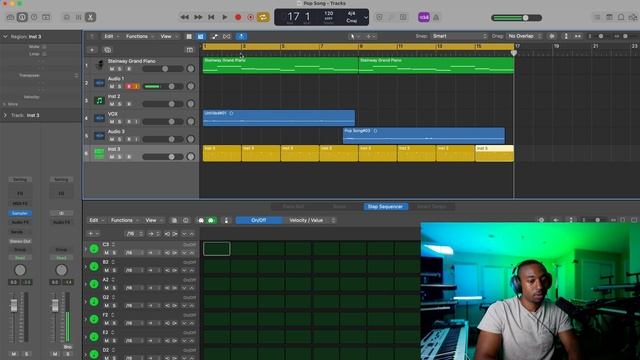Toggle the purple Count-in 1234 button

pos(424,17)
